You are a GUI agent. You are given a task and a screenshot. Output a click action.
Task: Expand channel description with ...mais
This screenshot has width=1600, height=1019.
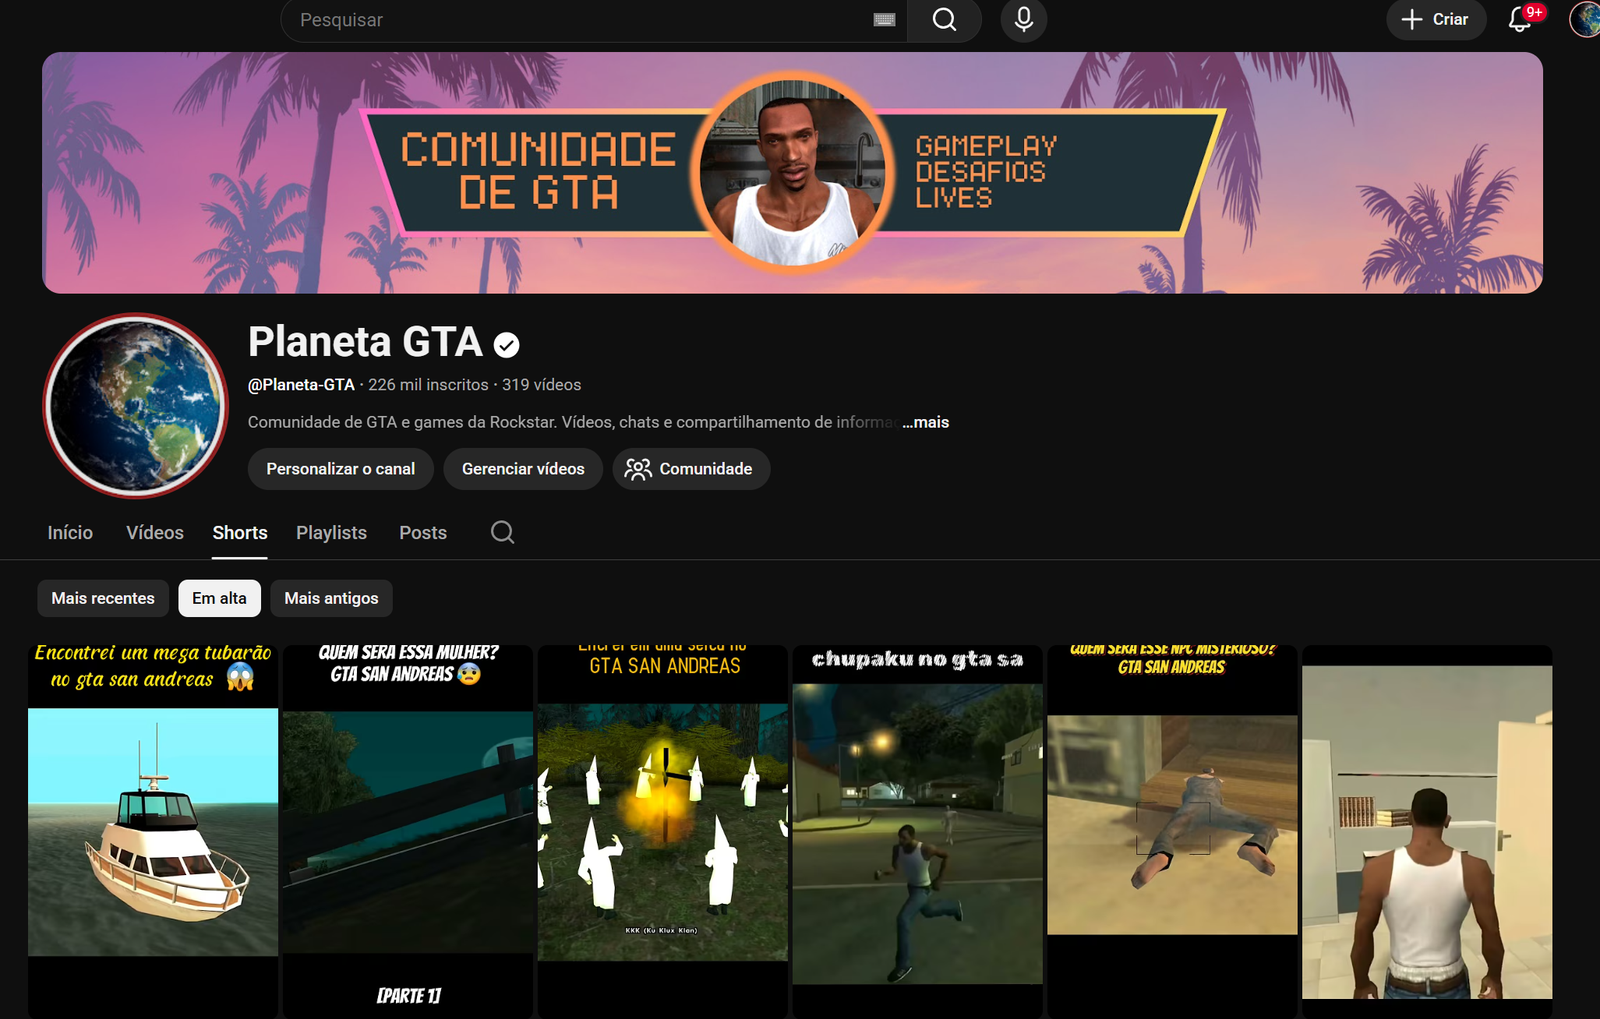click(x=925, y=422)
